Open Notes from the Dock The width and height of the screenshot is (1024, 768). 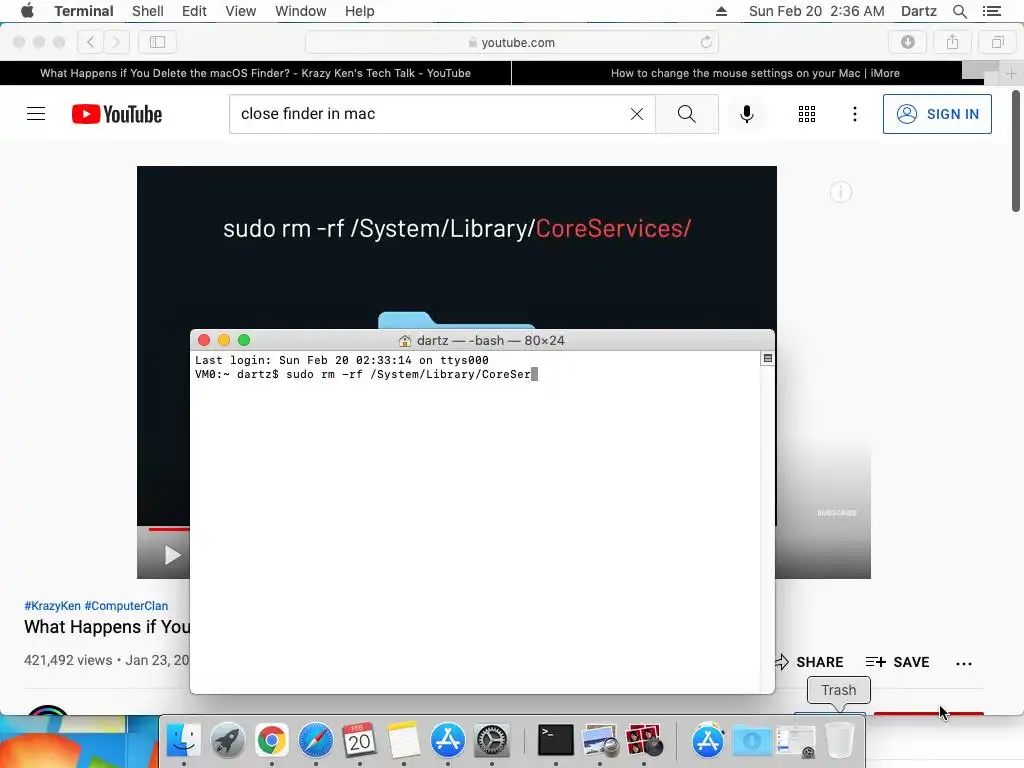coord(404,741)
